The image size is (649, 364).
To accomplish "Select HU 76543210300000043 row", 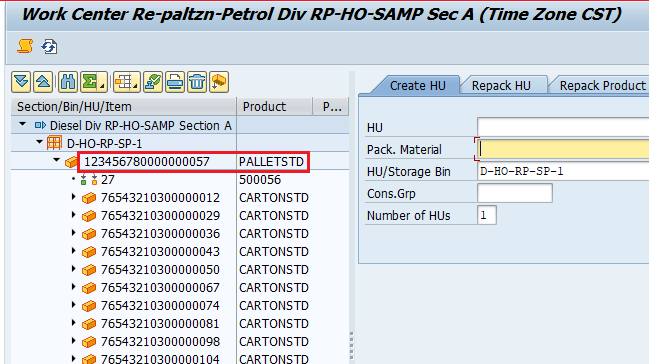I will 160,252.
